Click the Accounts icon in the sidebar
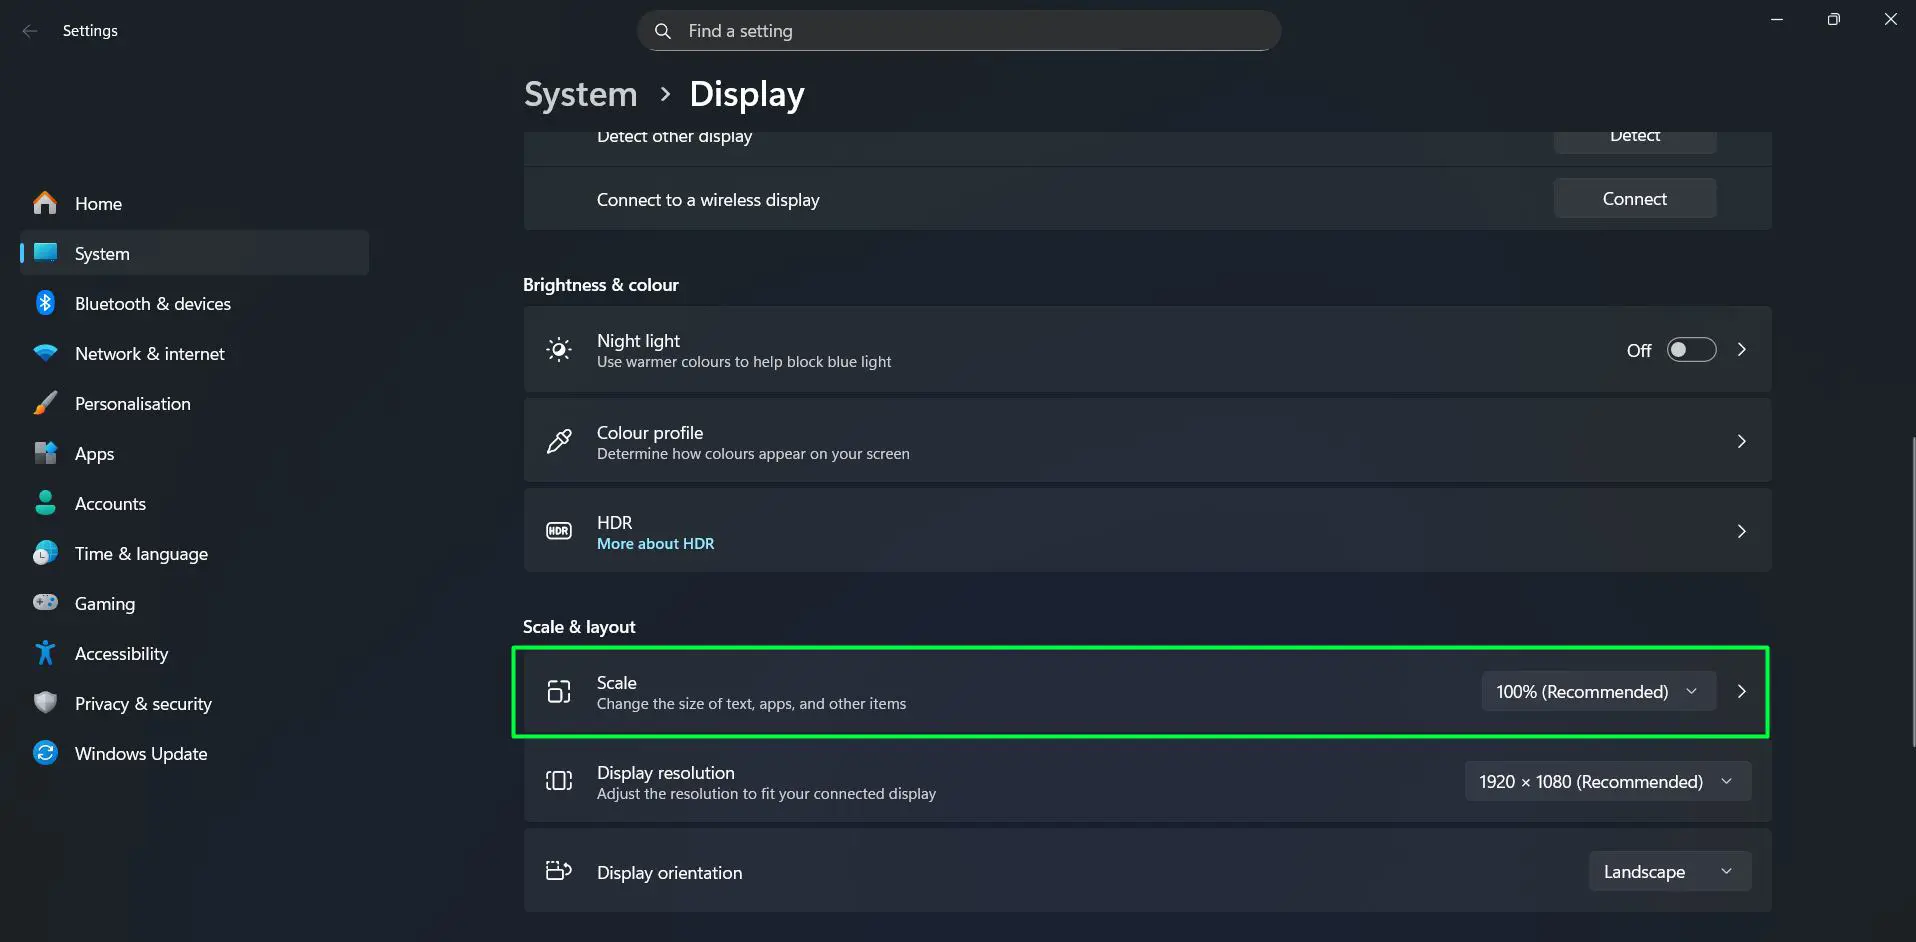This screenshot has width=1916, height=942. 45,503
